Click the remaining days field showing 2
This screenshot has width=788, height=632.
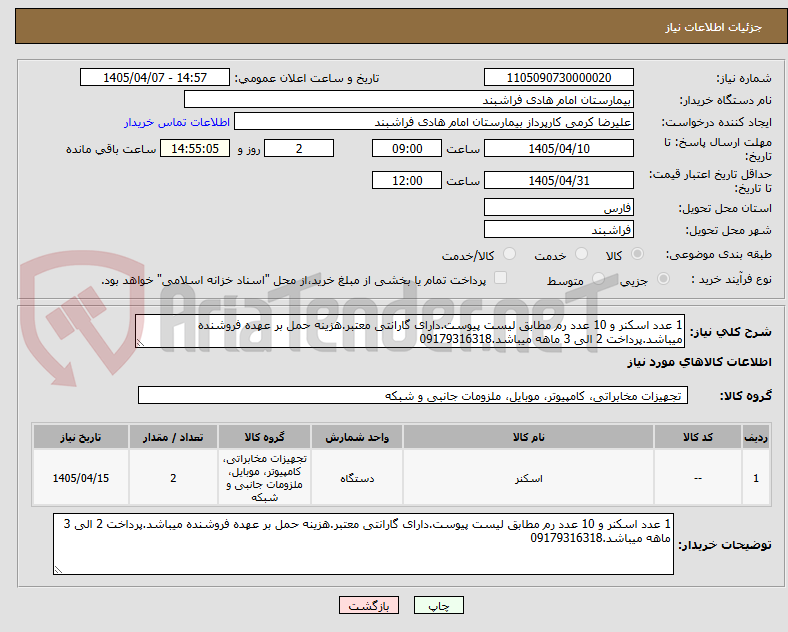coord(299,149)
